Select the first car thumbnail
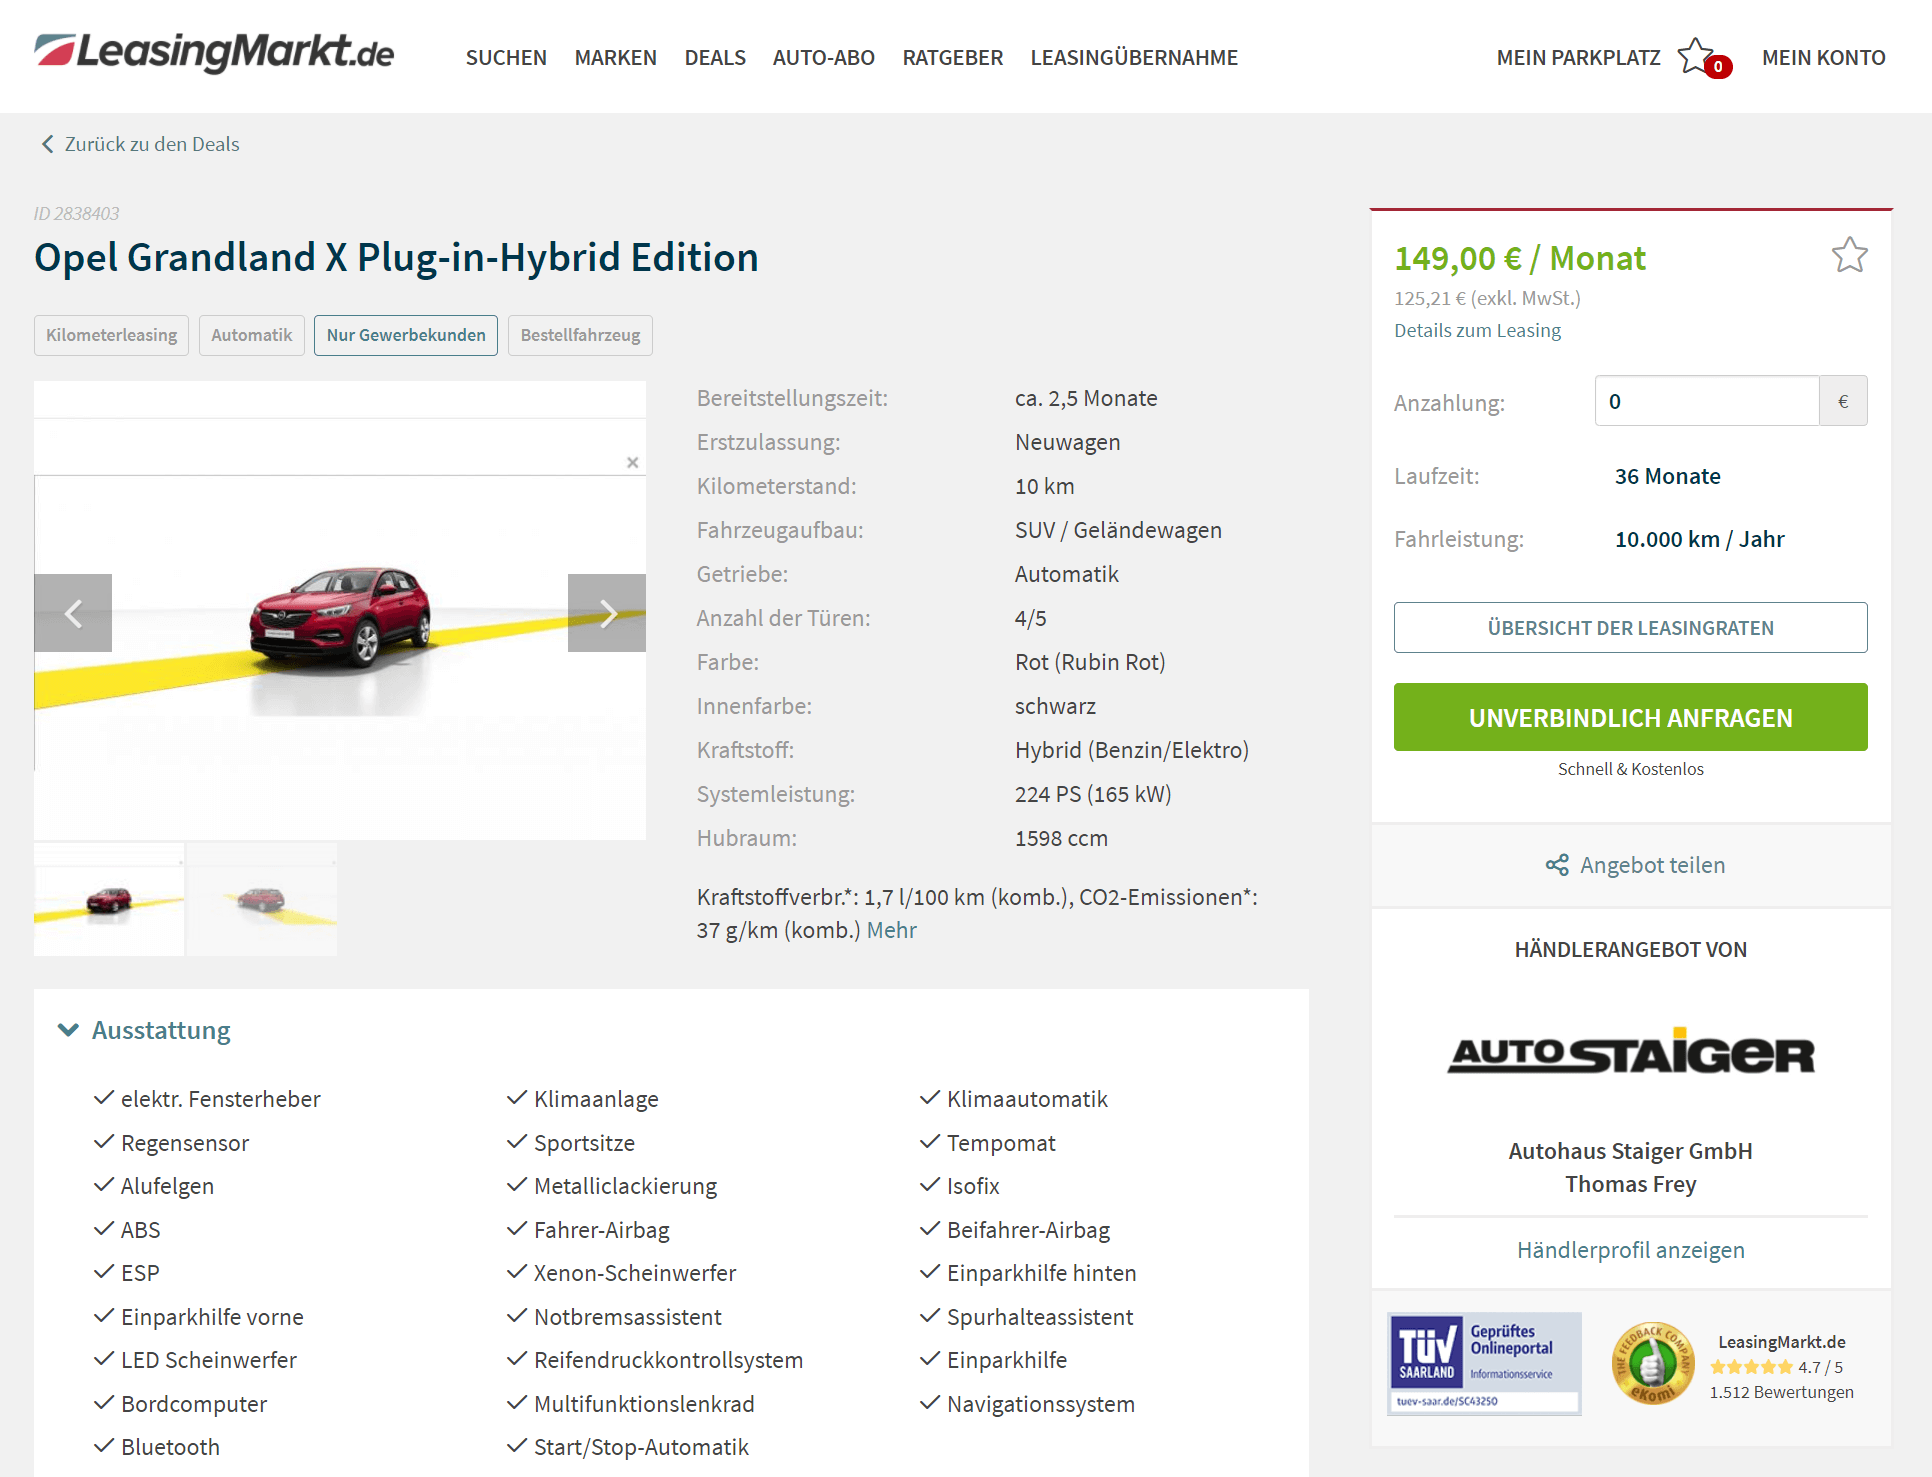 [x=109, y=900]
